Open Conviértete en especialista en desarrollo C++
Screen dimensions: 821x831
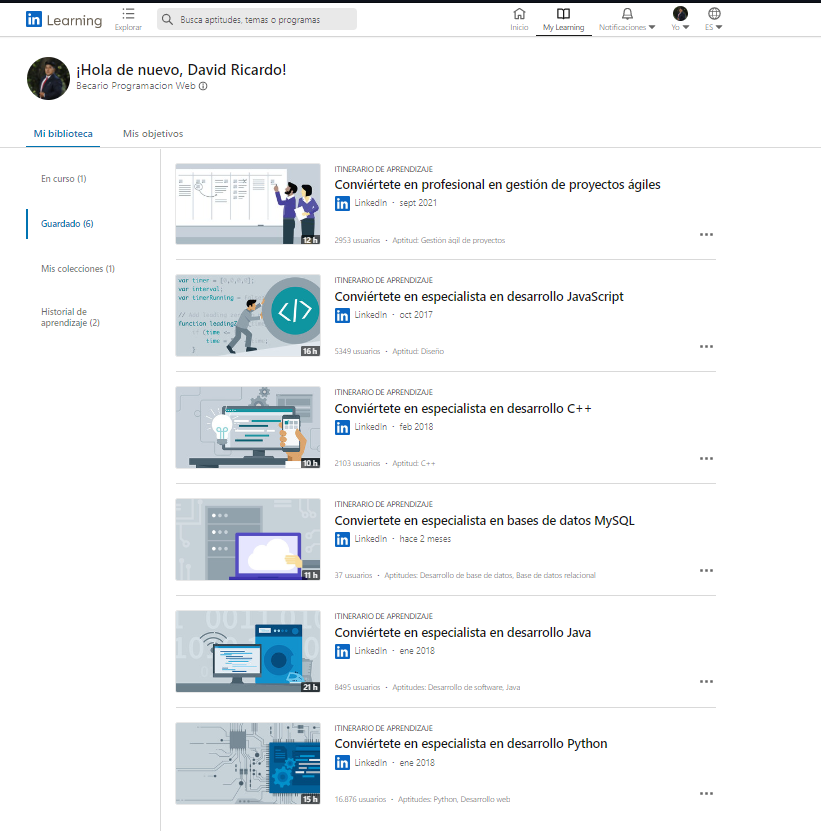point(463,409)
